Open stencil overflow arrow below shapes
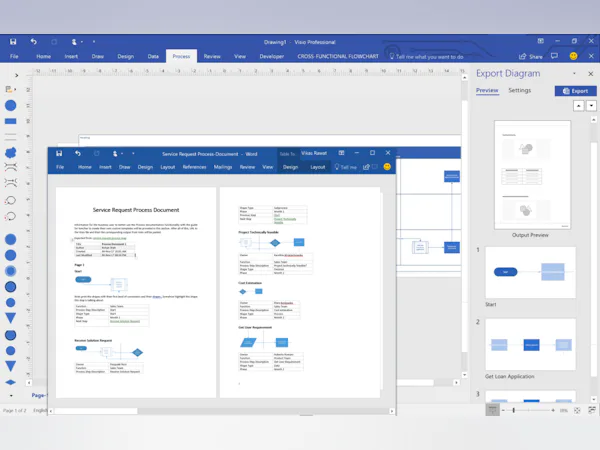Viewport: 600px width, 450px height. (11, 396)
